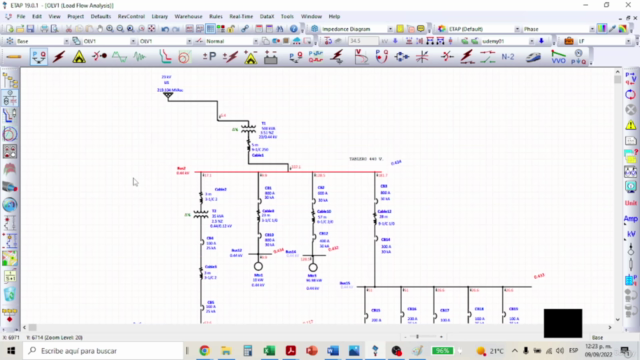Switch to Load Flow Analysis mode icon
Screen dimensions: 640x360
tap(39, 57)
